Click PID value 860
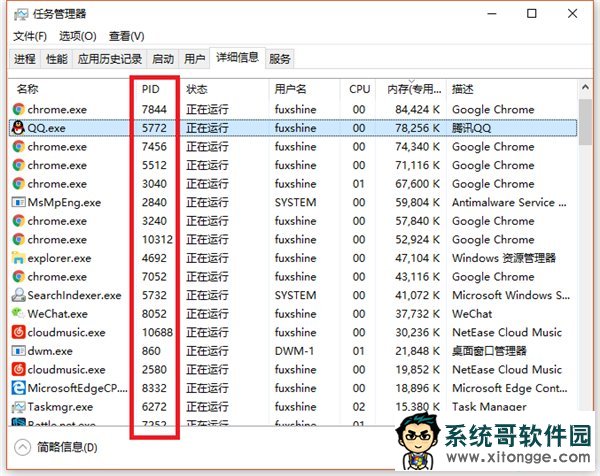Screen dimensions: 600x476 click(x=151, y=351)
